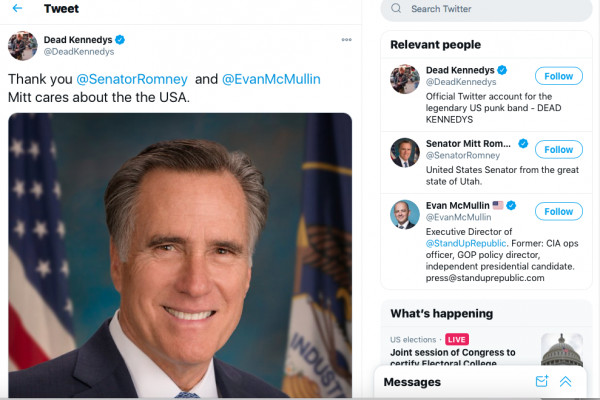Follow the Dead Kennedys account
This screenshot has height=400, width=600.
559,76
